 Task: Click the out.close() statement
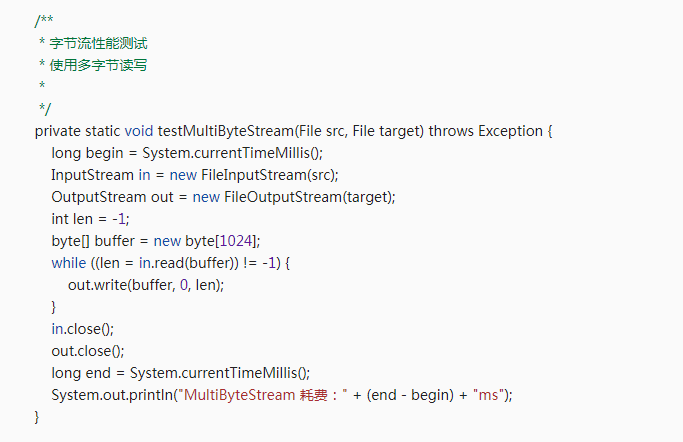click(88, 350)
